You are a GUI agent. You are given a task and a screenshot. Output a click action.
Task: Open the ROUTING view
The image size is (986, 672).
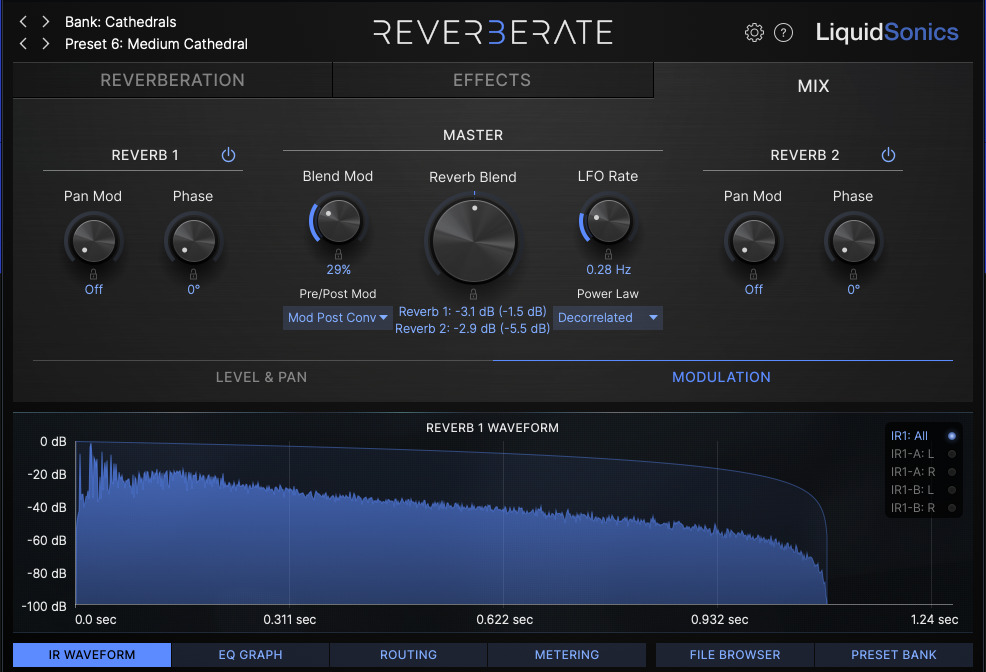click(x=408, y=654)
